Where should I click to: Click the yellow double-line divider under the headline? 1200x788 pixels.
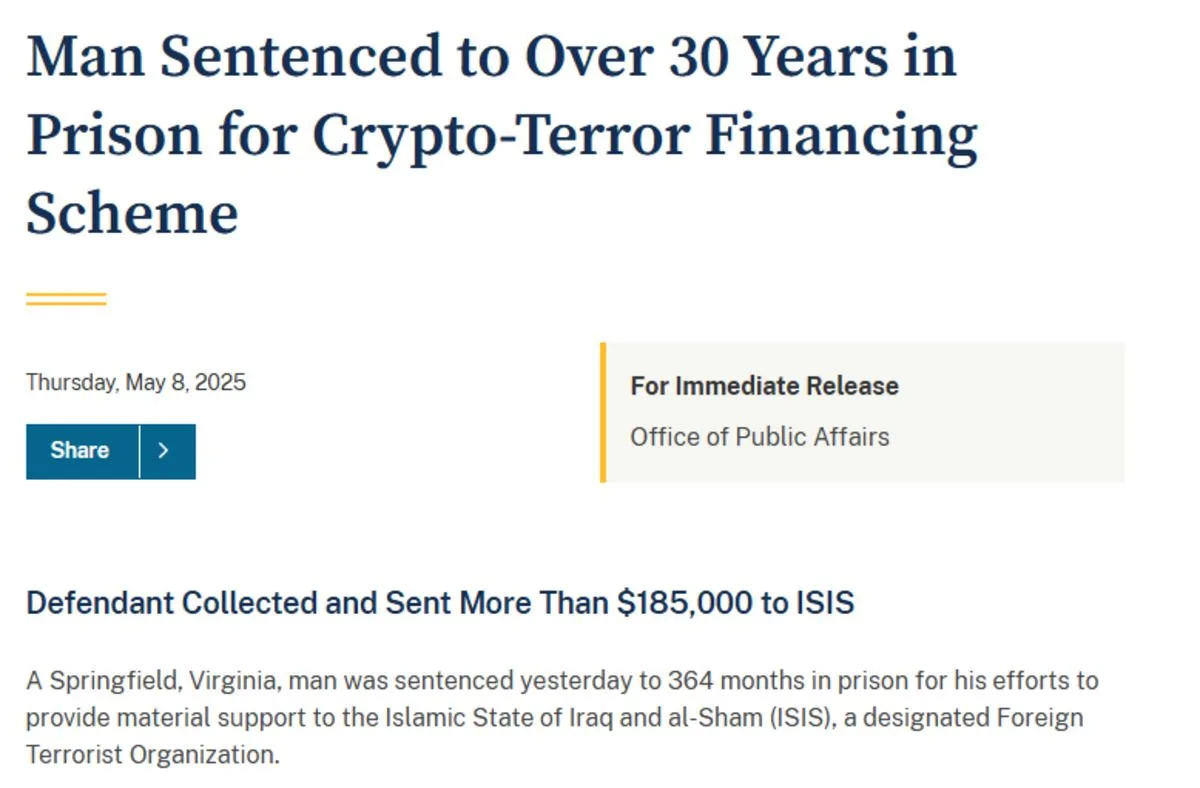point(66,299)
